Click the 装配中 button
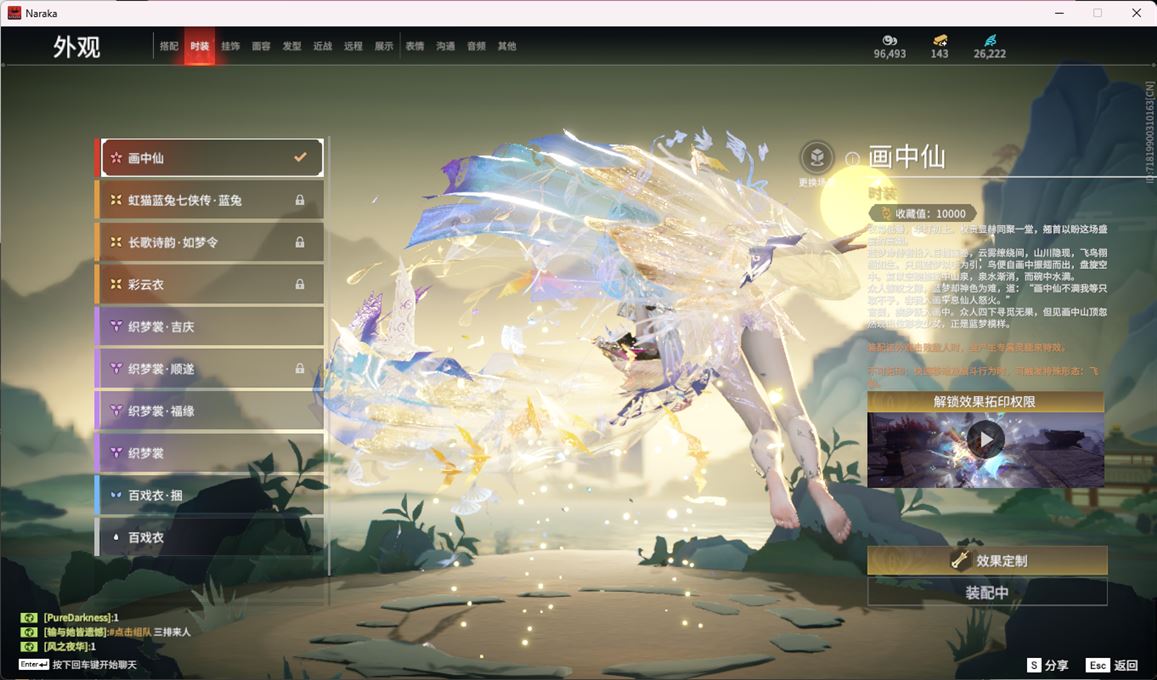Image resolution: width=1157 pixels, height=680 pixels. pyautogui.click(x=987, y=592)
